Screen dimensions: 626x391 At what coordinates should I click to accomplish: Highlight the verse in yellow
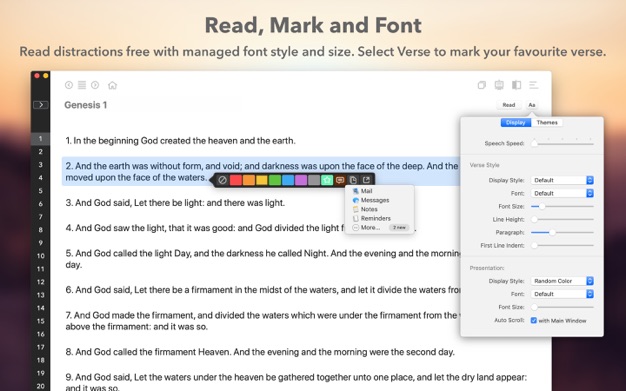[262, 180]
